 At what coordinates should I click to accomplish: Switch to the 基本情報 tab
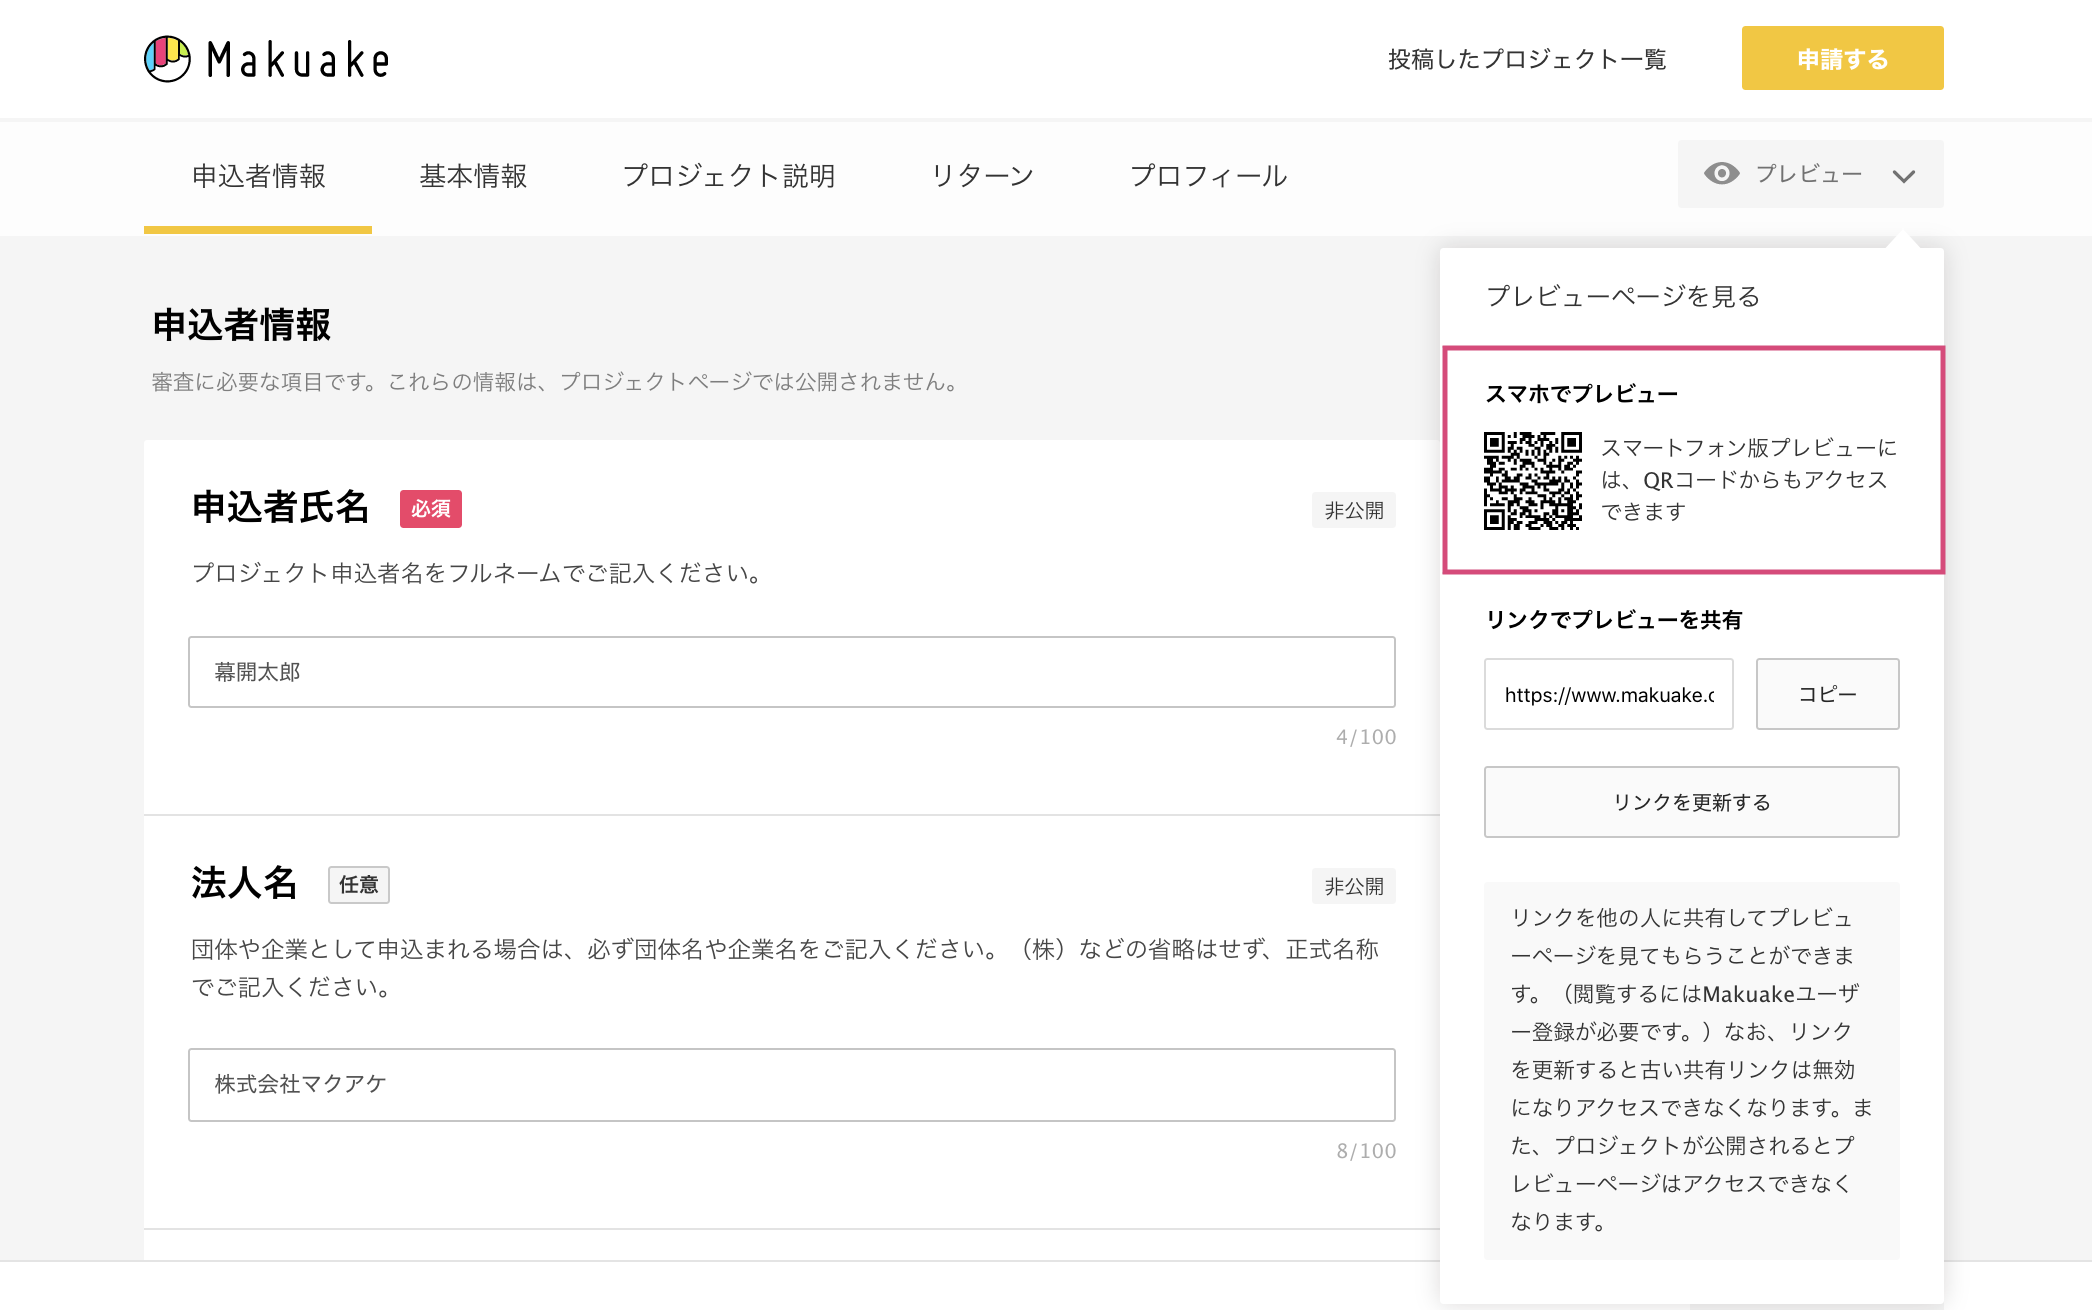[475, 176]
